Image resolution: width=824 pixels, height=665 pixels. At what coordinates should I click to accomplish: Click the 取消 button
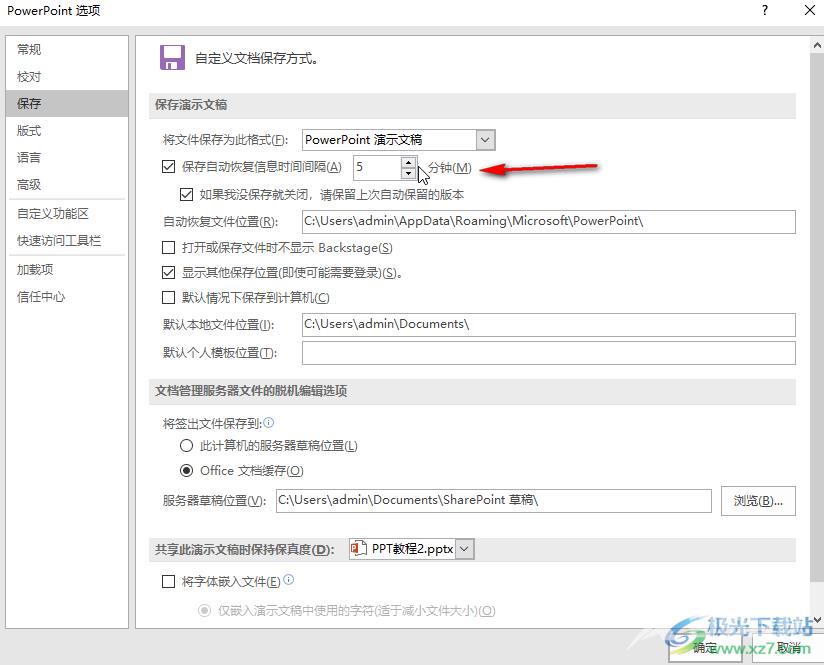coord(788,648)
